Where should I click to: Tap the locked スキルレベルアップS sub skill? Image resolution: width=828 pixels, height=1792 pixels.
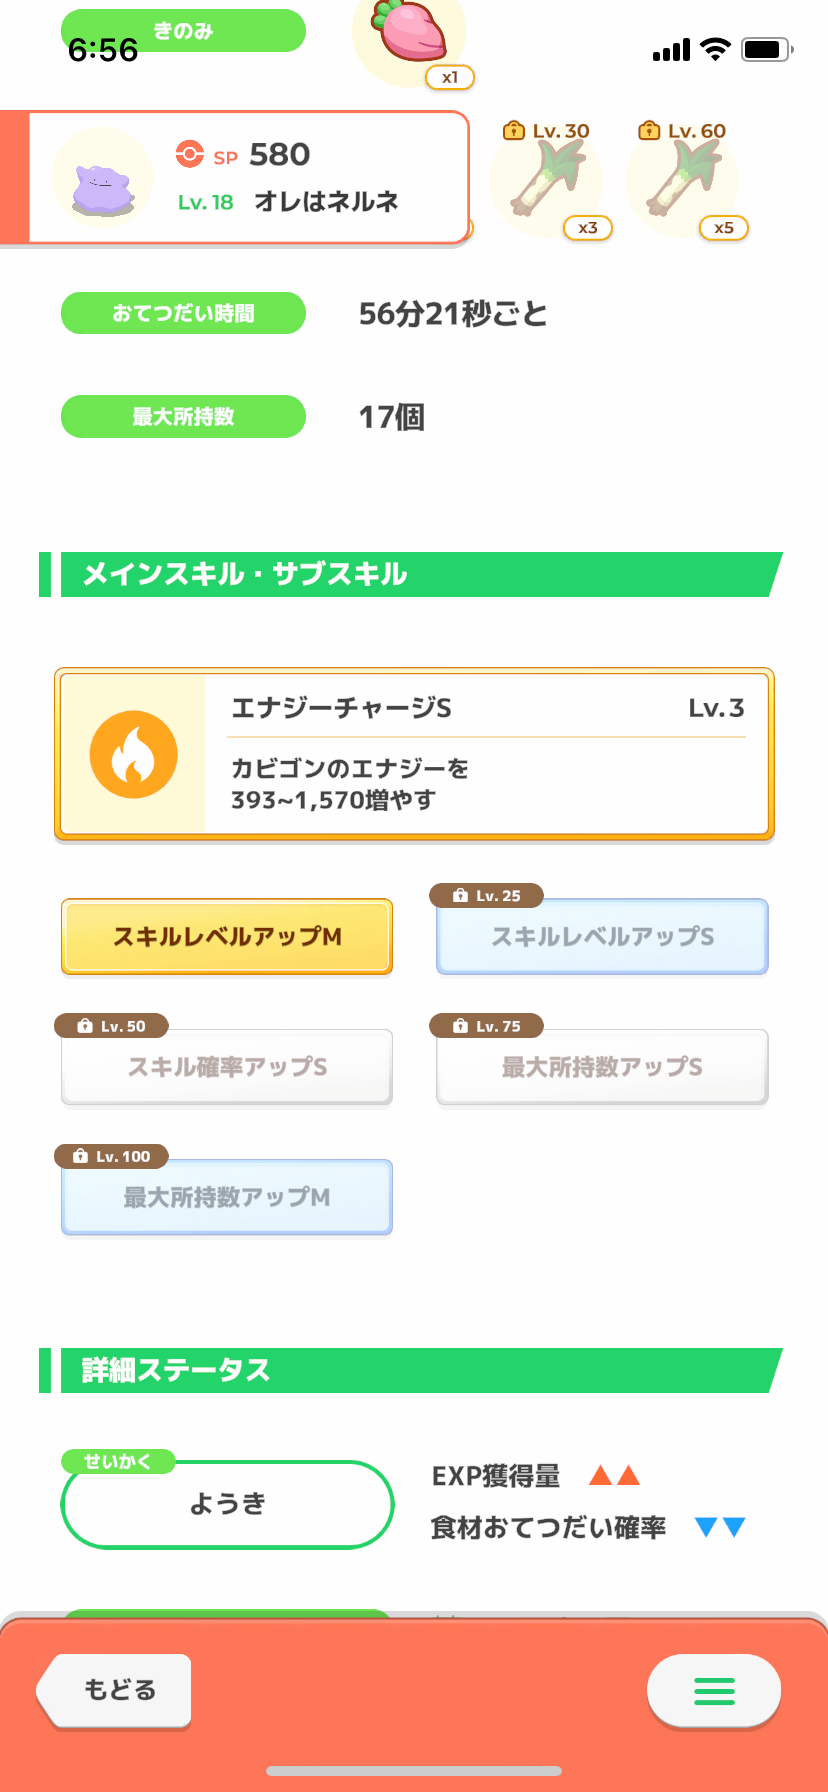[x=602, y=936]
